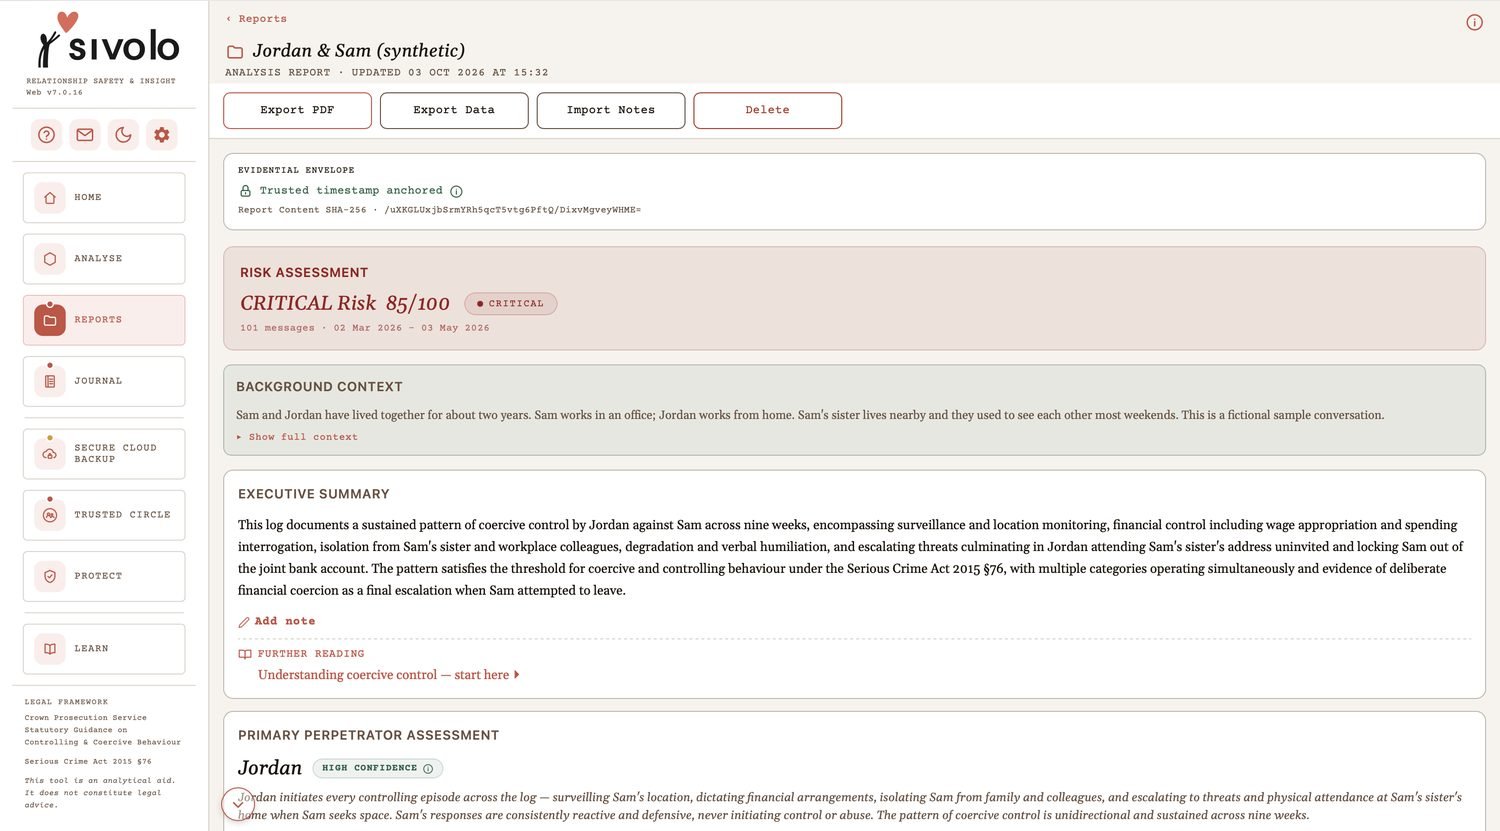Click the Export PDF button

297,110
